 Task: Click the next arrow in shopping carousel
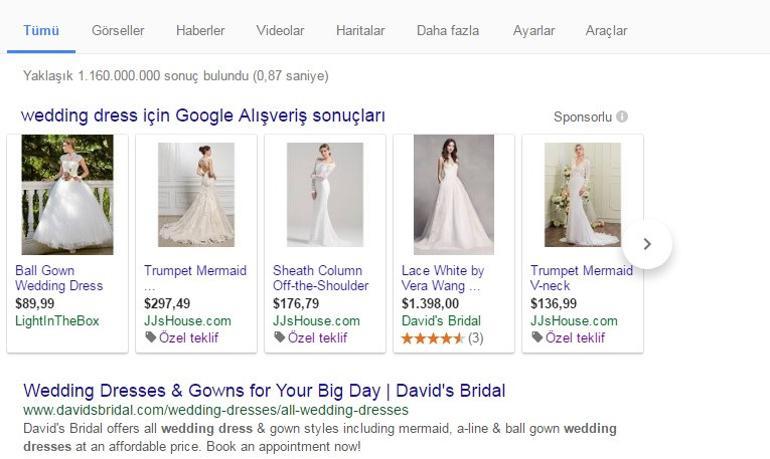pyautogui.click(x=647, y=244)
